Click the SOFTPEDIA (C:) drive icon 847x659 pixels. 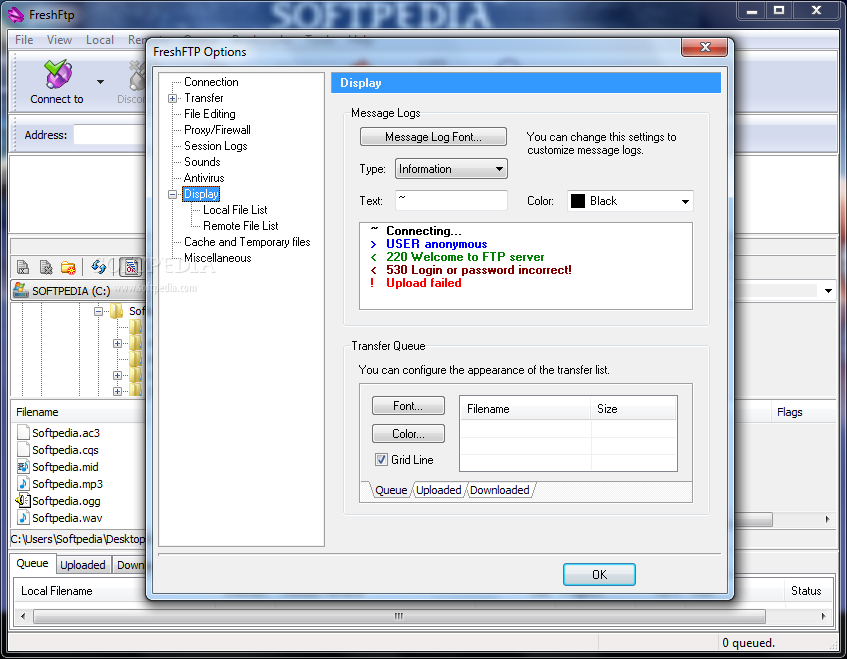(21, 290)
